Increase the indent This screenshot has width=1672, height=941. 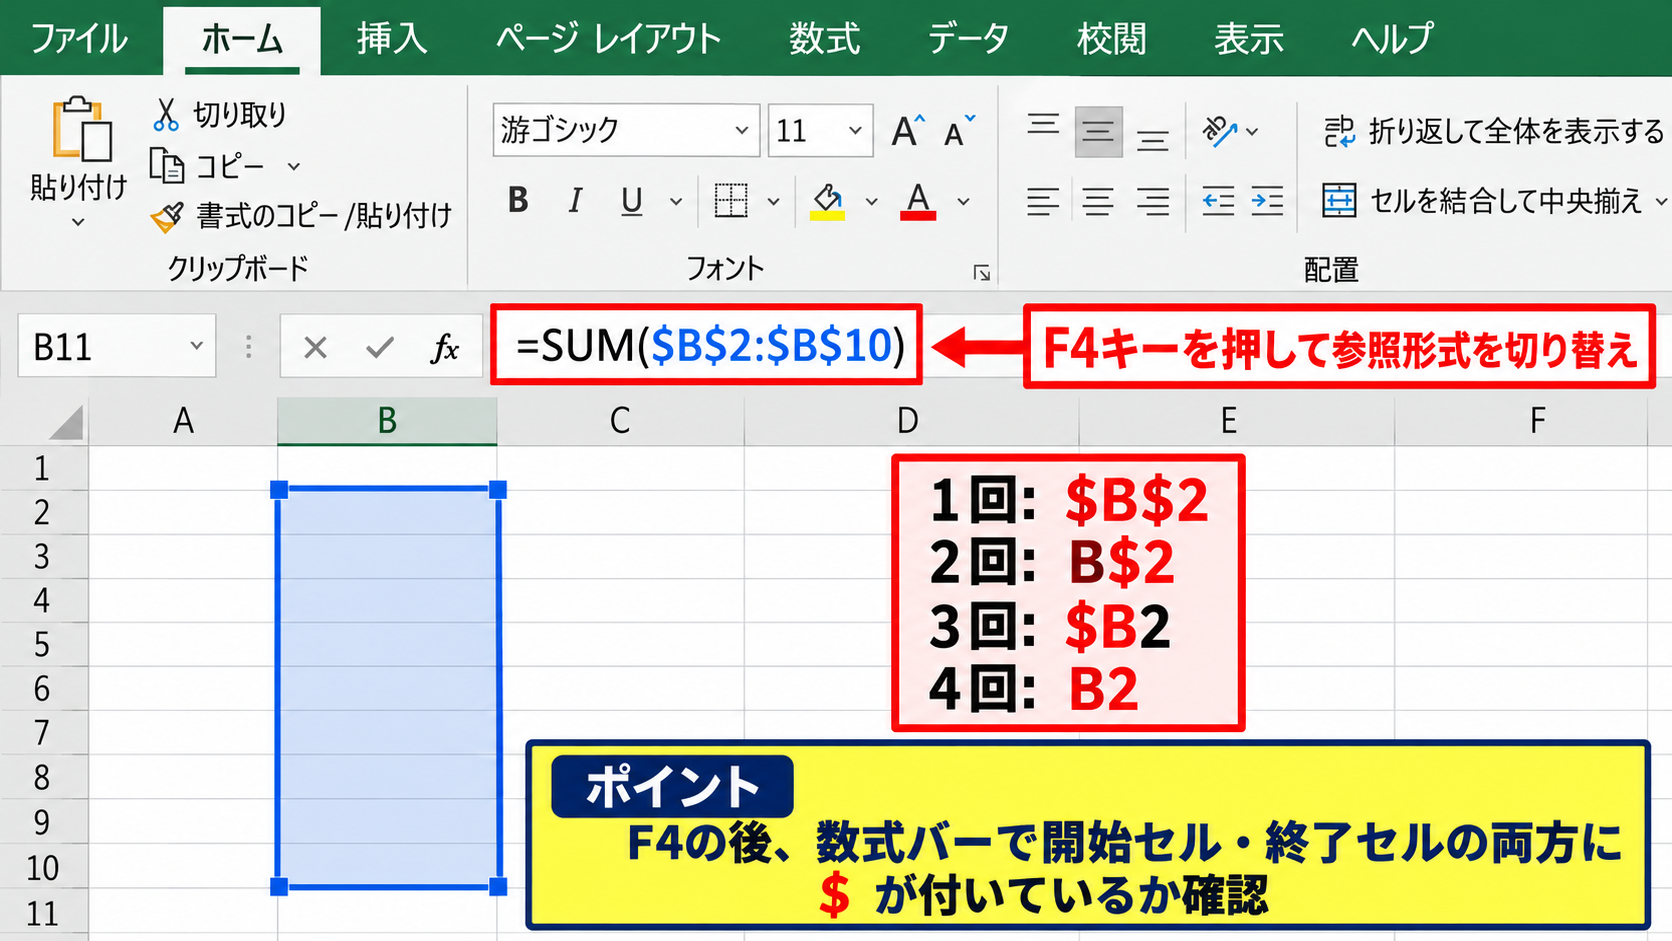tap(1267, 202)
